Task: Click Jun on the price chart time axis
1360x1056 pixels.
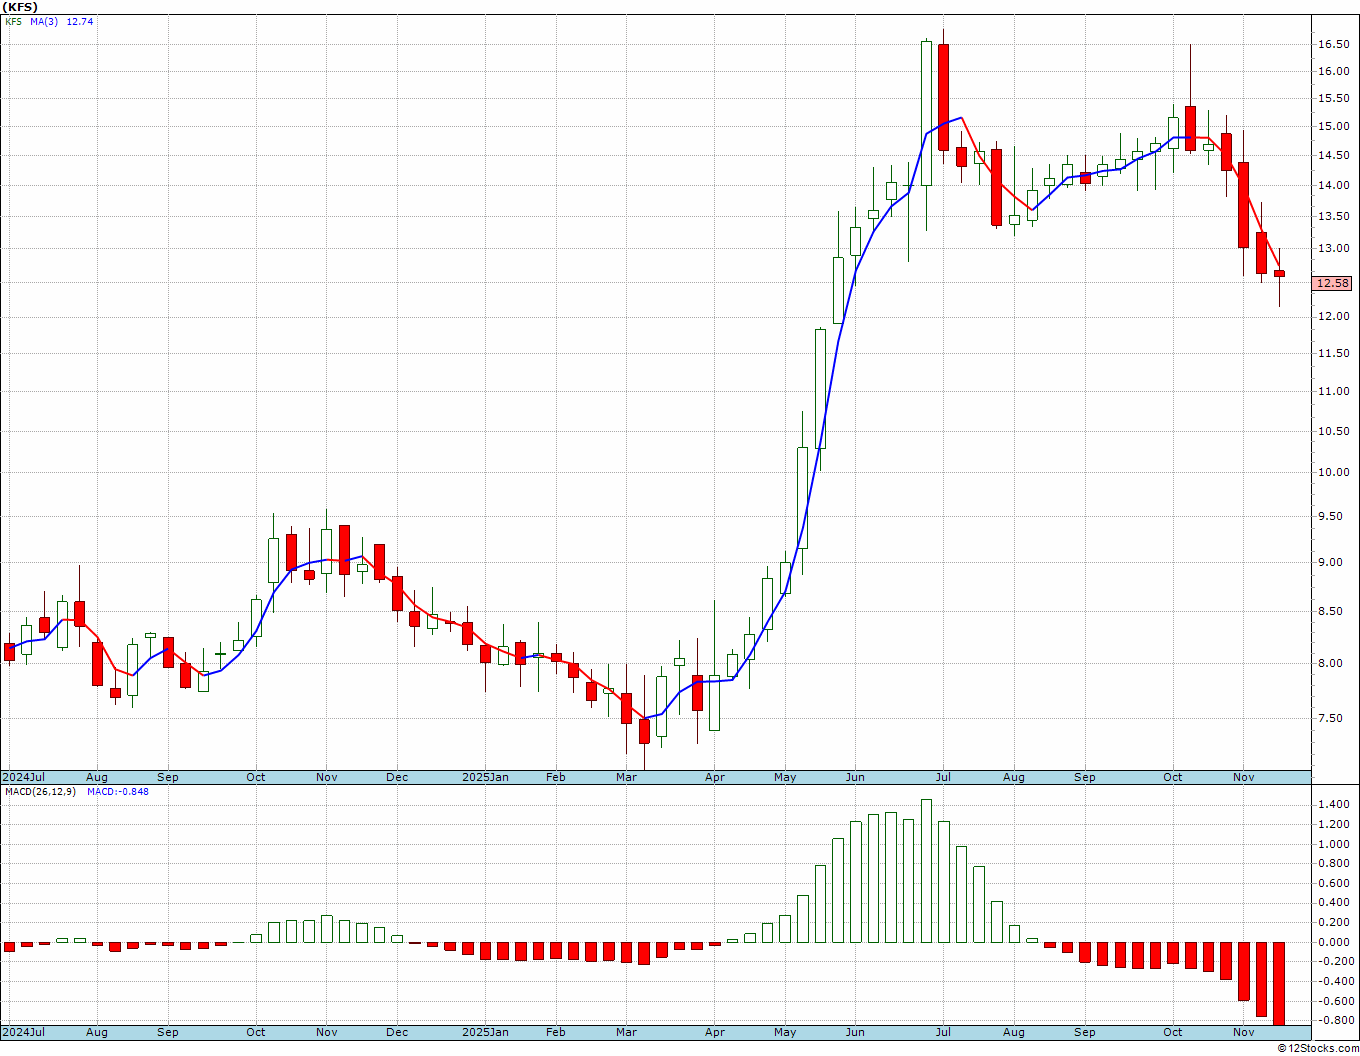Action: [855, 777]
